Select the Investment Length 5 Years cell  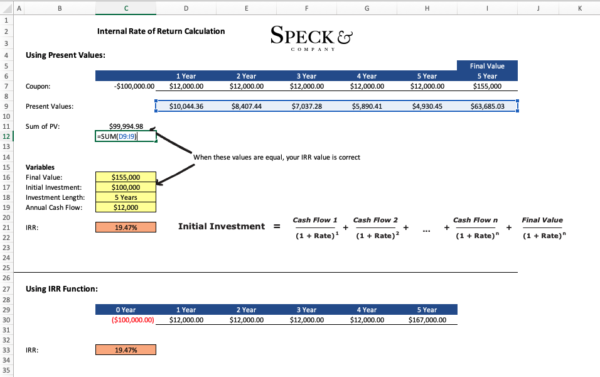pyautogui.click(x=126, y=197)
